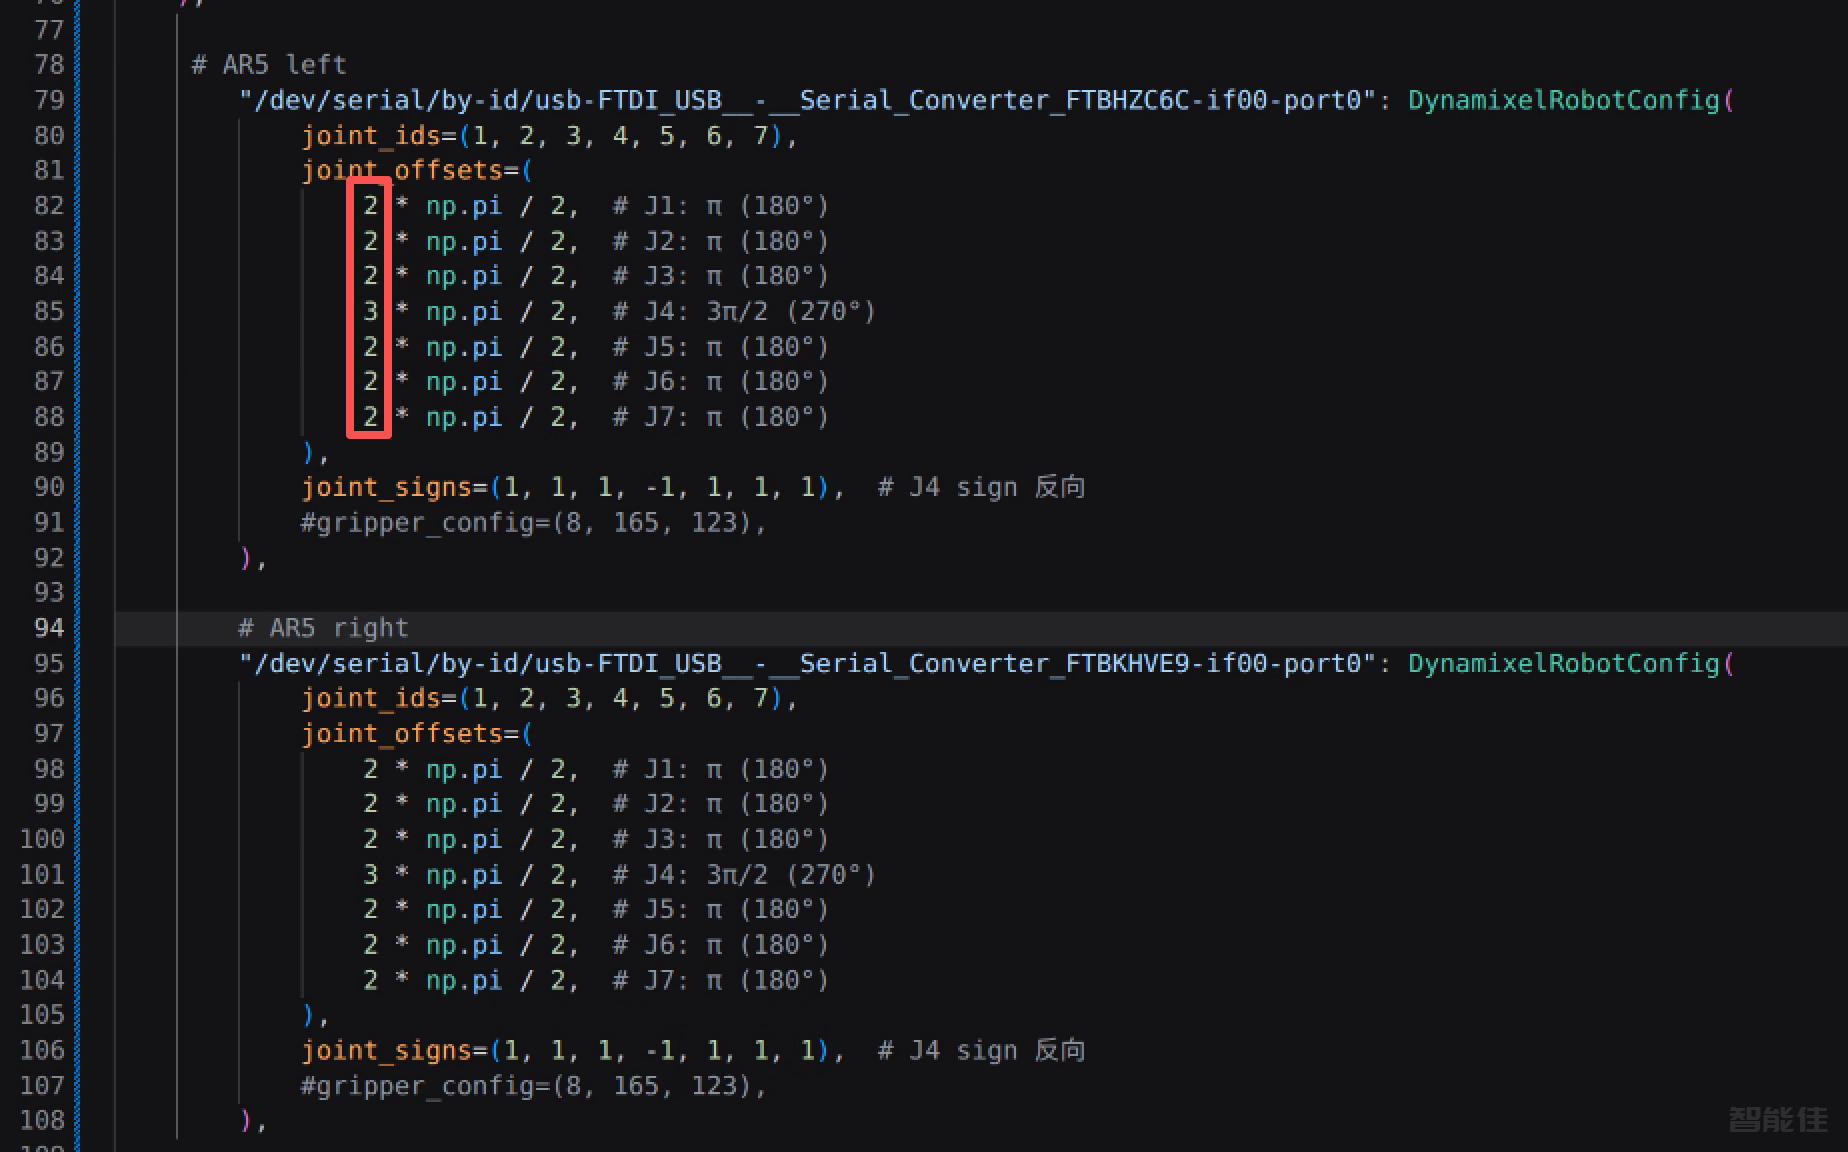This screenshot has height=1152, width=1848.
Task: Click line number 108 in the gutter
Action: pyautogui.click(x=42, y=1120)
